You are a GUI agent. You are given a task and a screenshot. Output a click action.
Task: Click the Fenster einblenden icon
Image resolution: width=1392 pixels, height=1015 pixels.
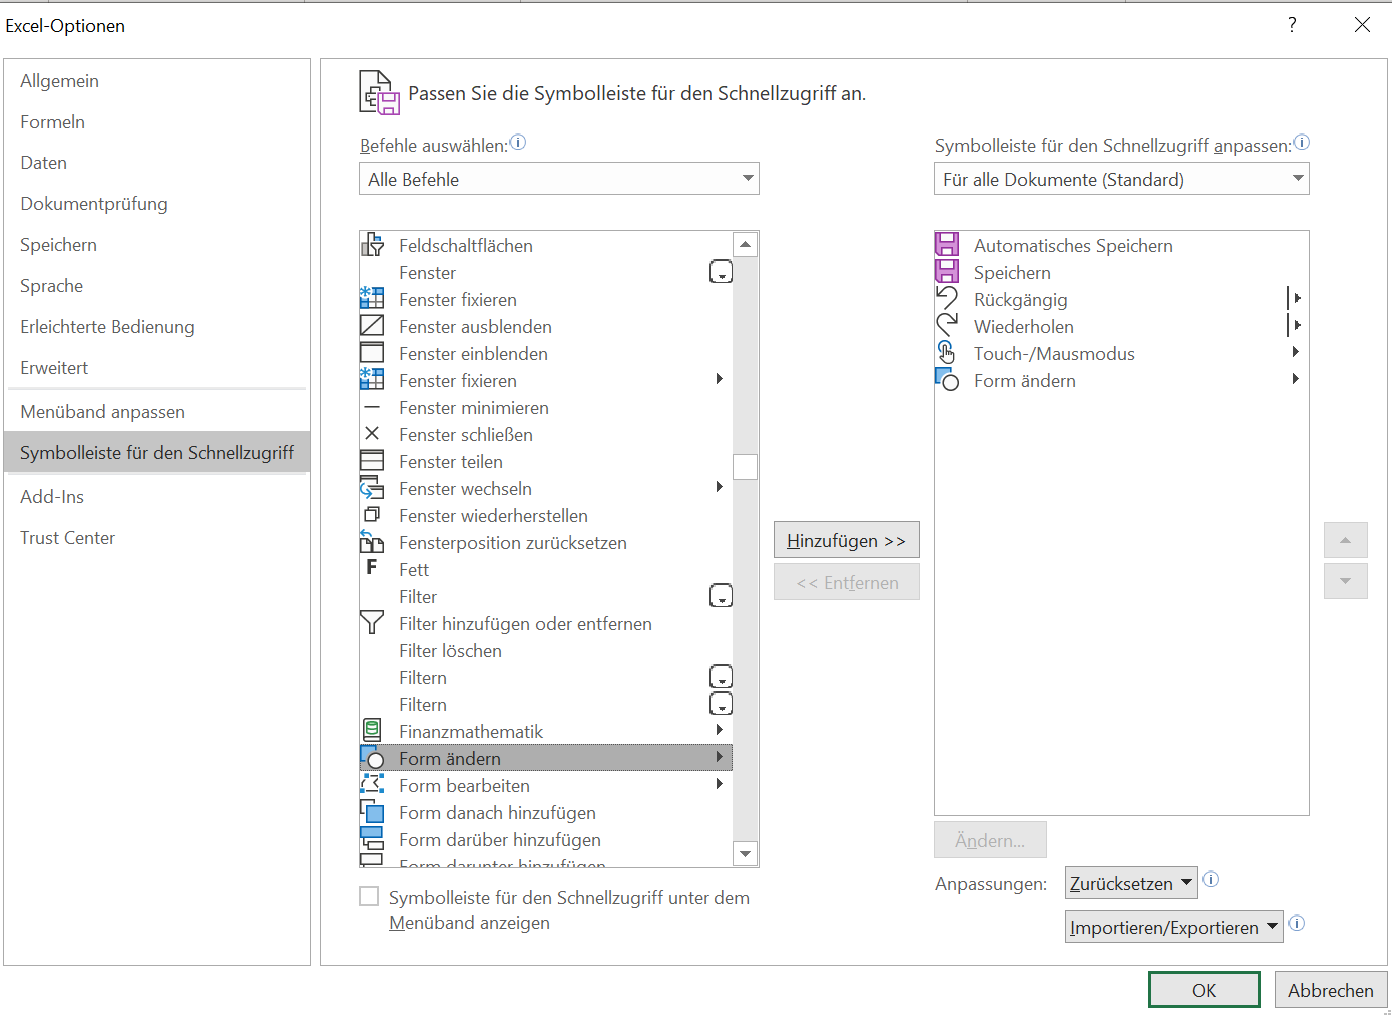pos(372,353)
